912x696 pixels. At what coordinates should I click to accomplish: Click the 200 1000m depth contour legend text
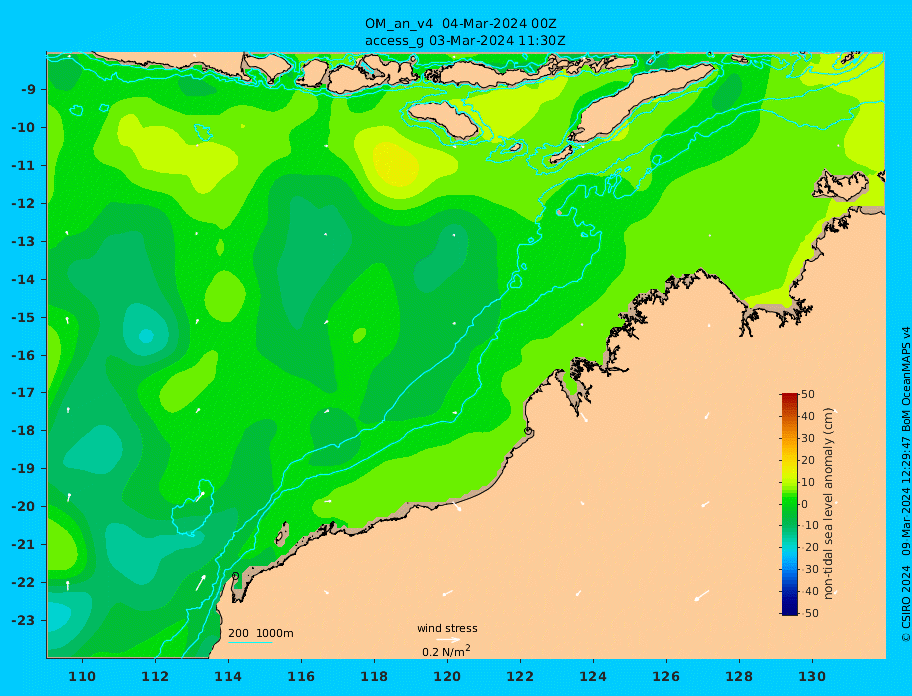click(x=261, y=633)
